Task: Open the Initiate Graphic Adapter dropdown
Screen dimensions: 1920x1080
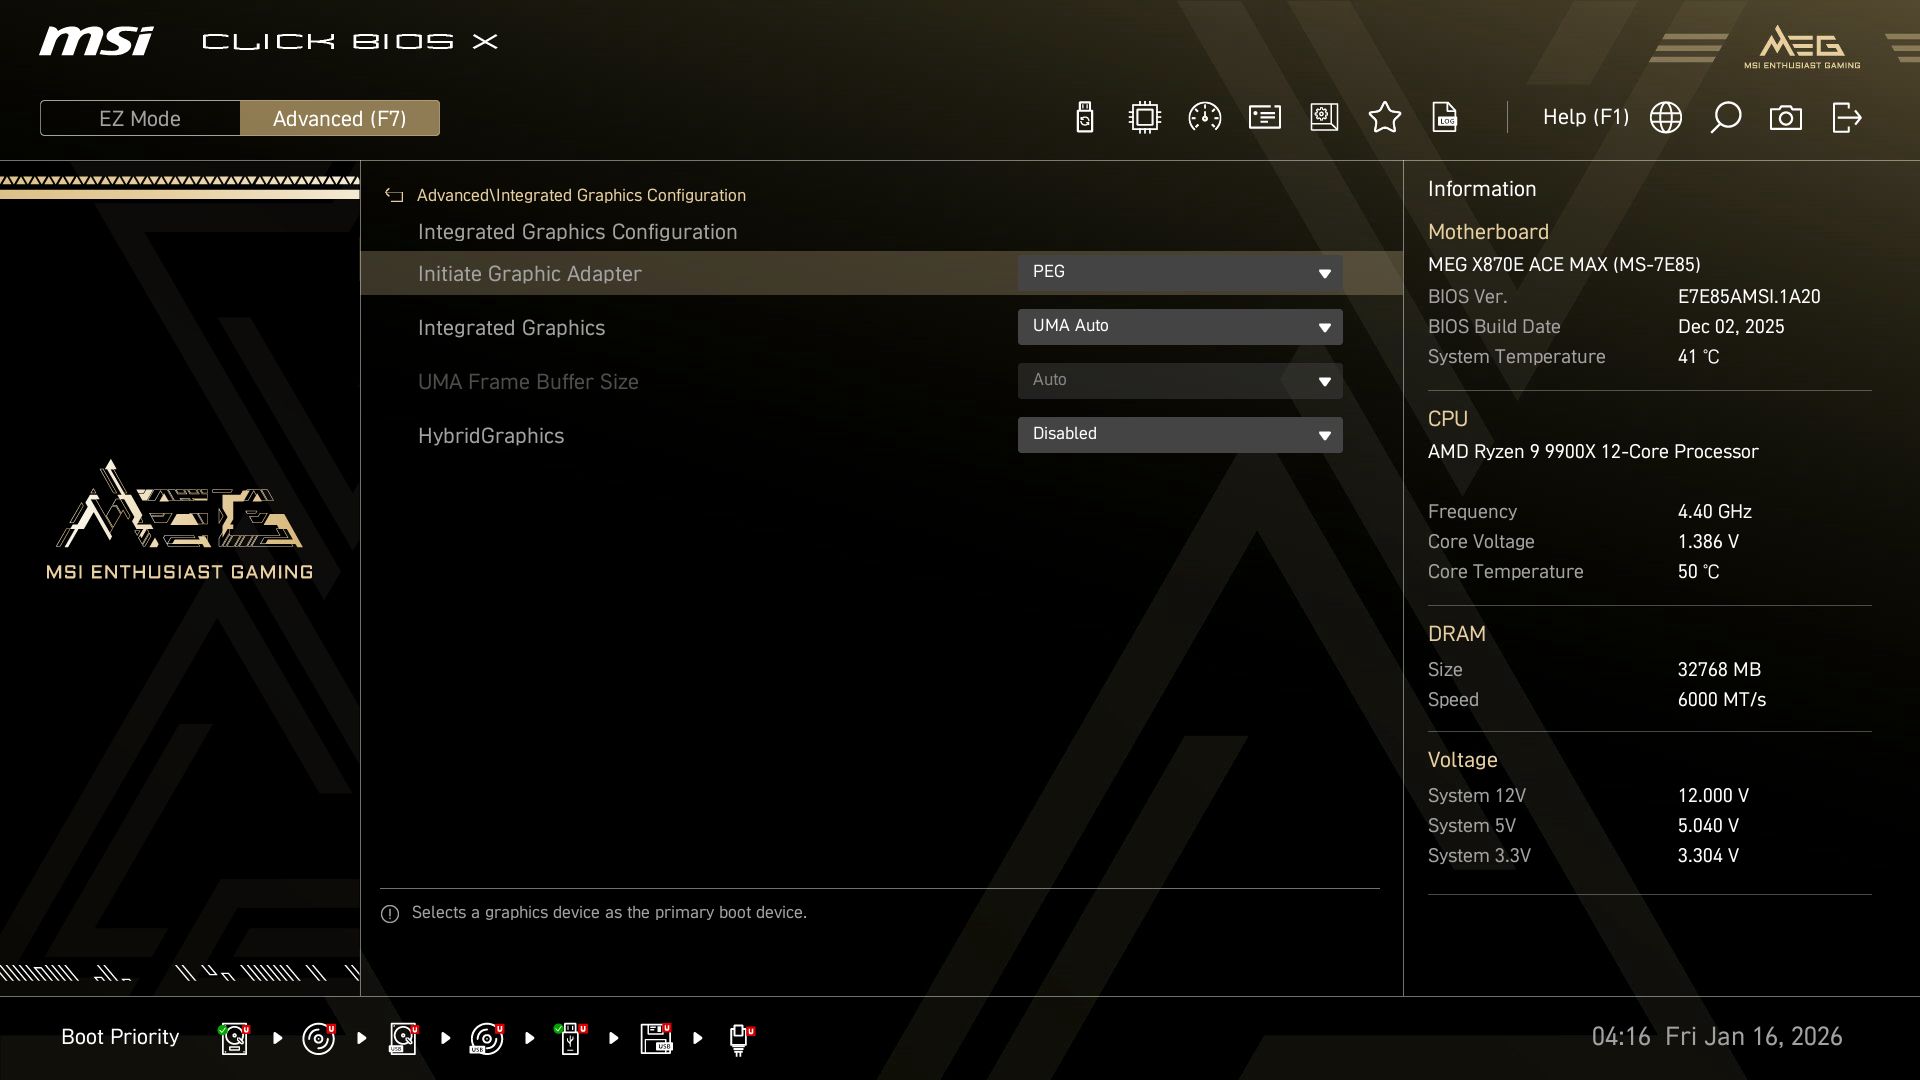Action: (1180, 272)
